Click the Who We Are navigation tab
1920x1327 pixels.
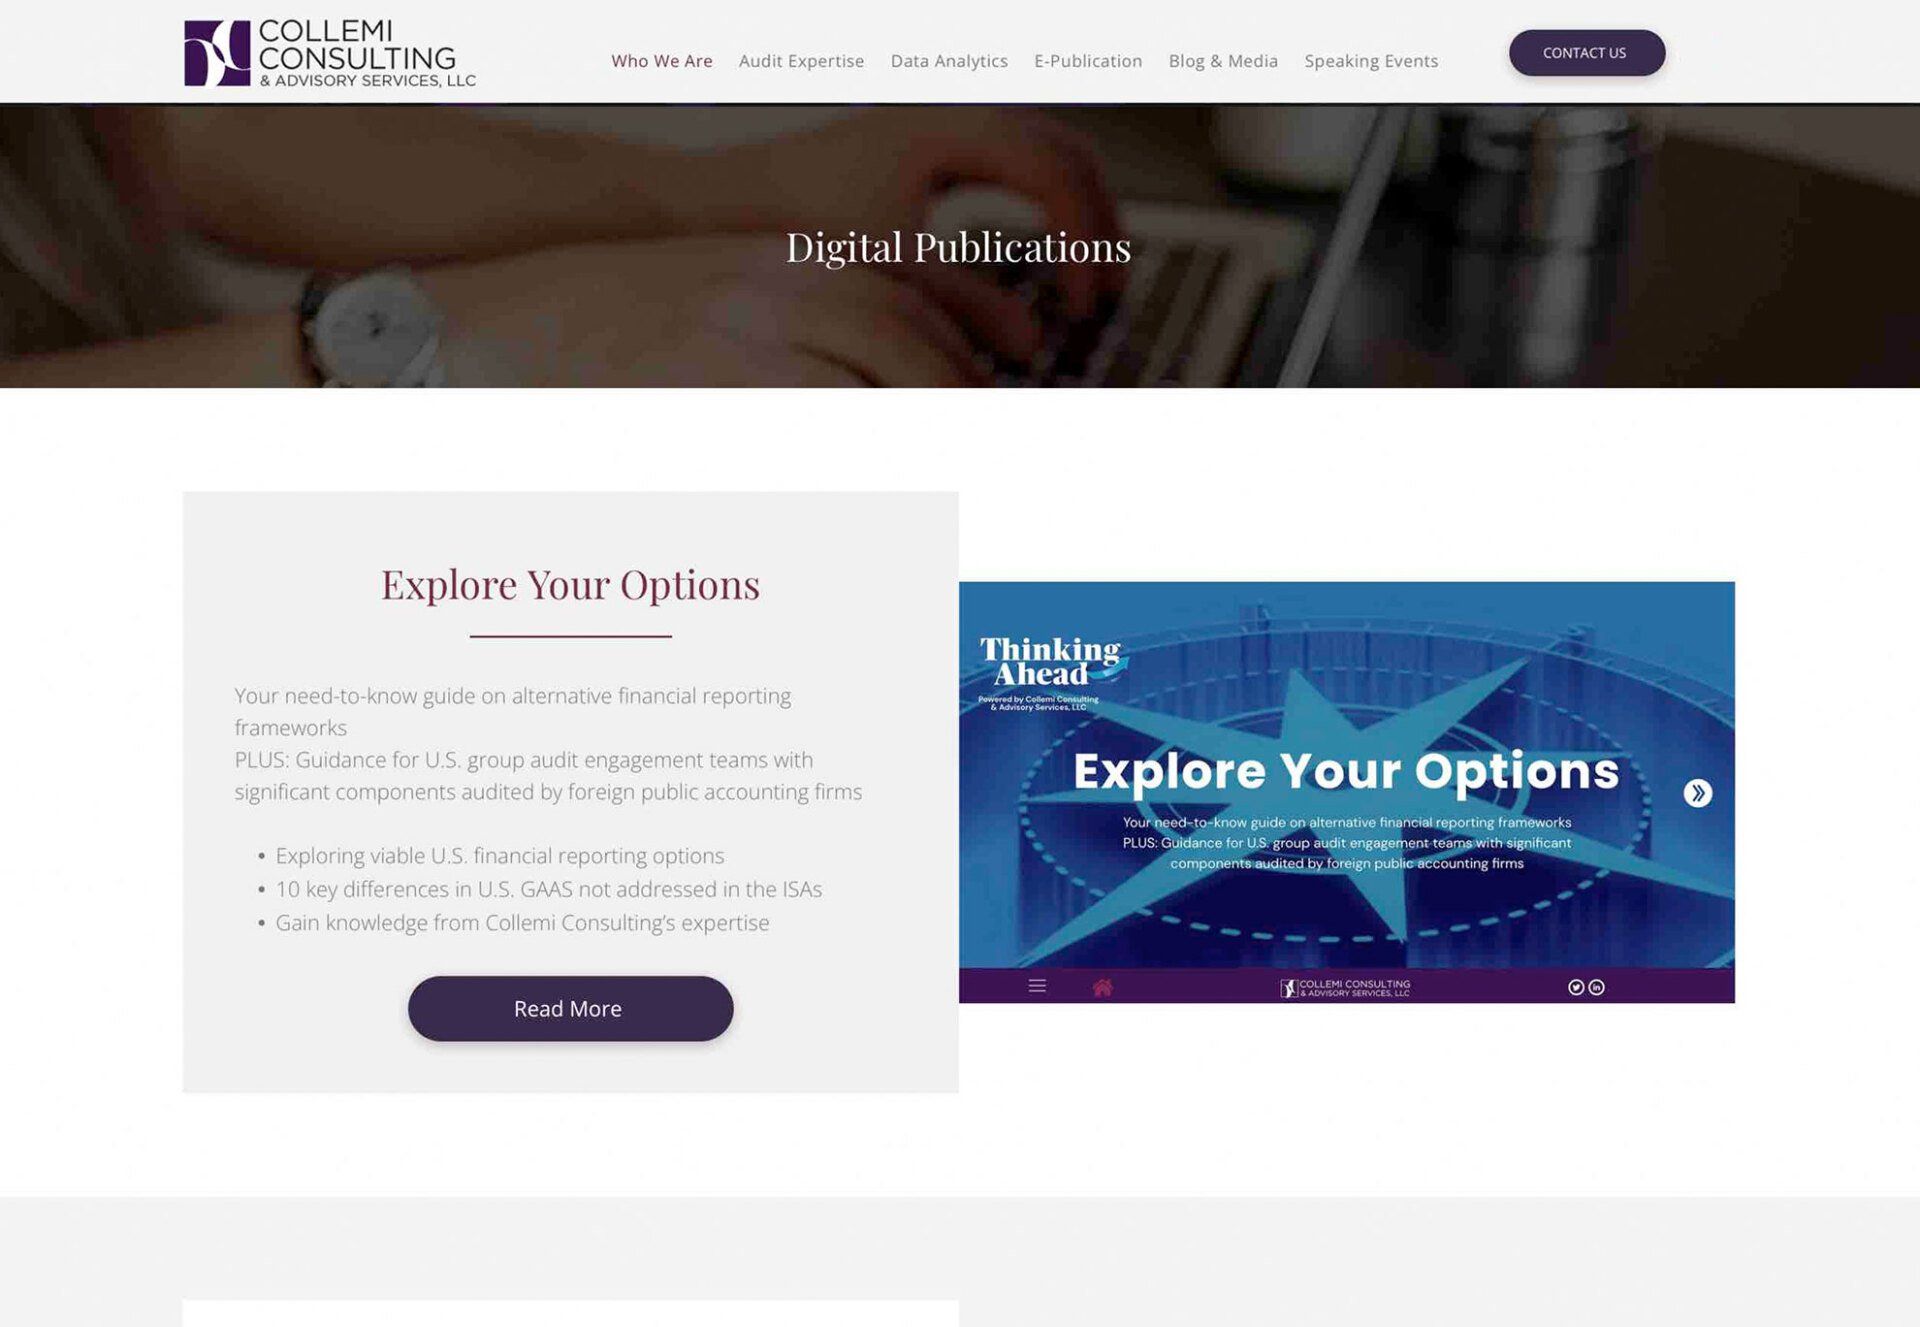[x=661, y=60]
